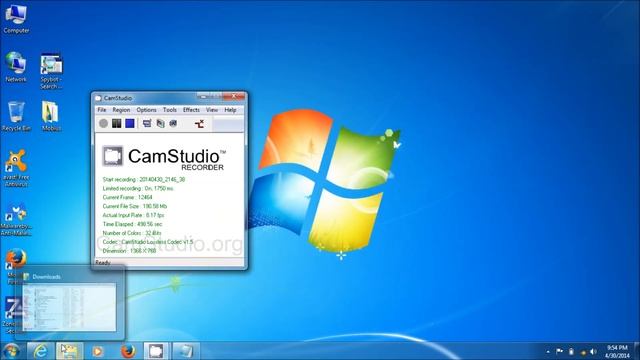640x360 pixels.
Task: Click the third view icon before red icon
Action: tap(173, 123)
